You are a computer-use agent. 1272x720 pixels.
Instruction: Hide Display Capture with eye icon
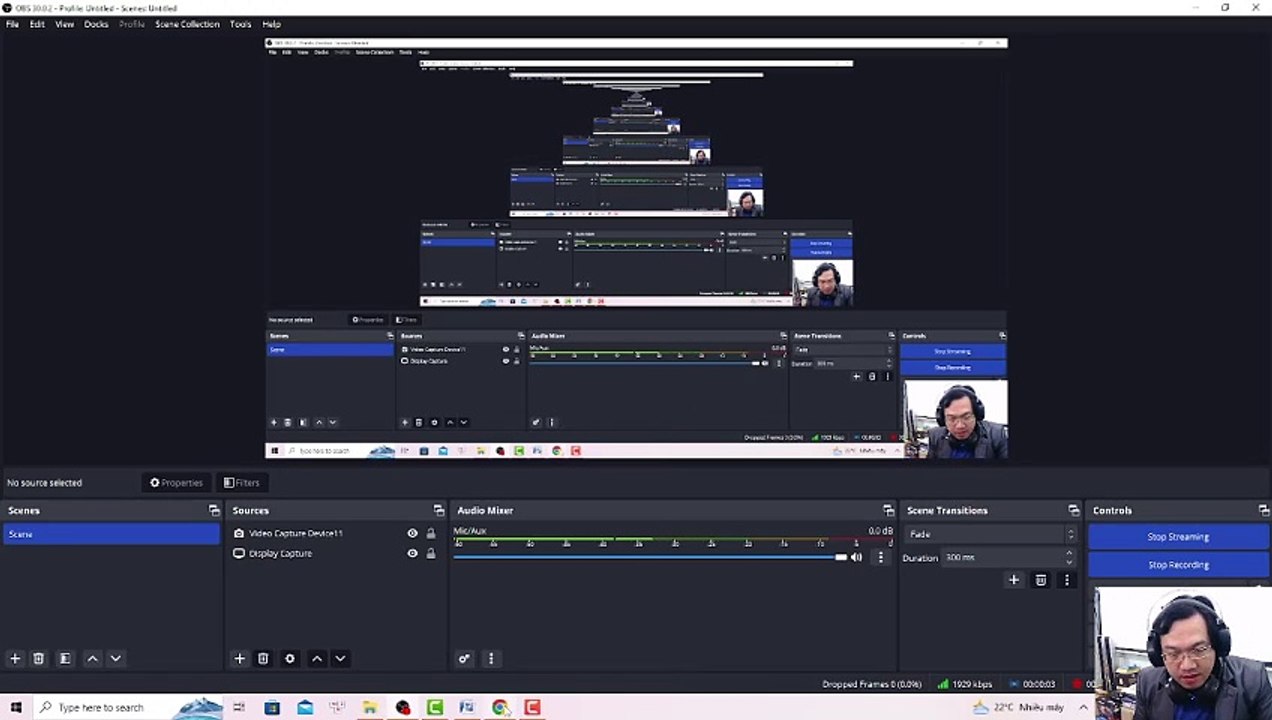[412, 553]
